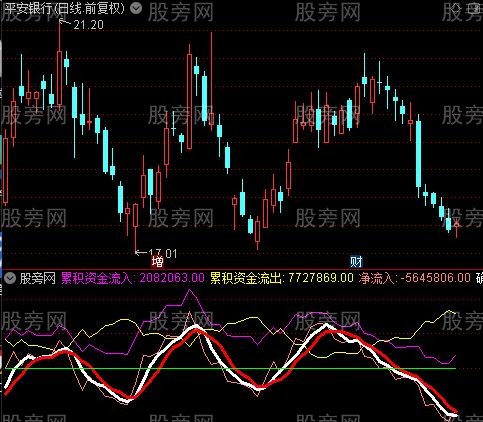Viewport: 483px width, 422px height.
Task: Expand the indicator panel dropdown beside 股旁网 label
Action: point(10,278)
